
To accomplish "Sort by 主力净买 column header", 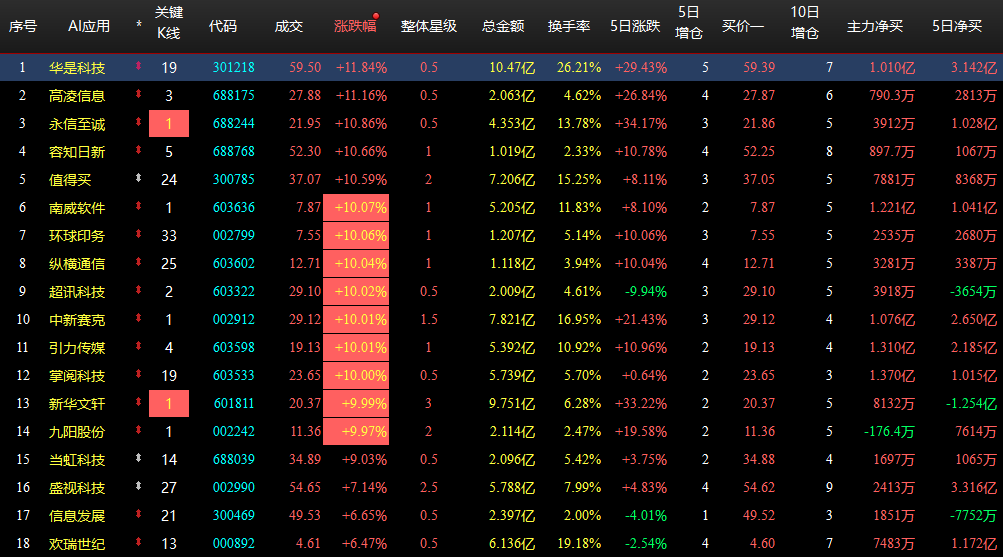I will coord(874,26).
